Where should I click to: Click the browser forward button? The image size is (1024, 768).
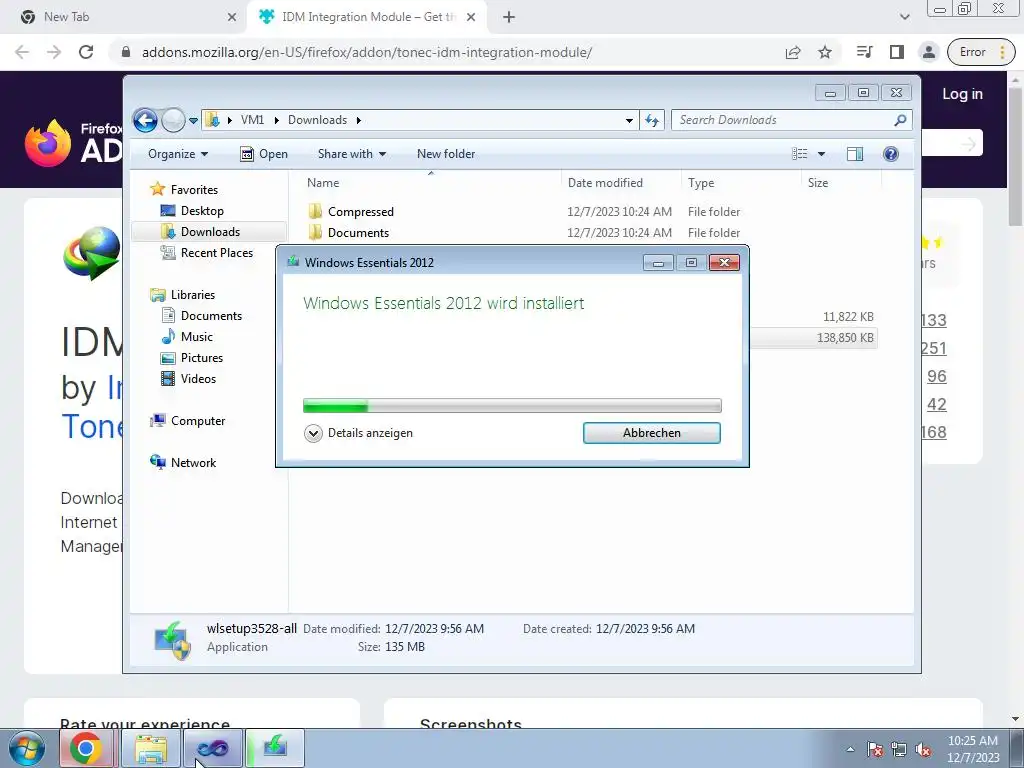(54, 52)
